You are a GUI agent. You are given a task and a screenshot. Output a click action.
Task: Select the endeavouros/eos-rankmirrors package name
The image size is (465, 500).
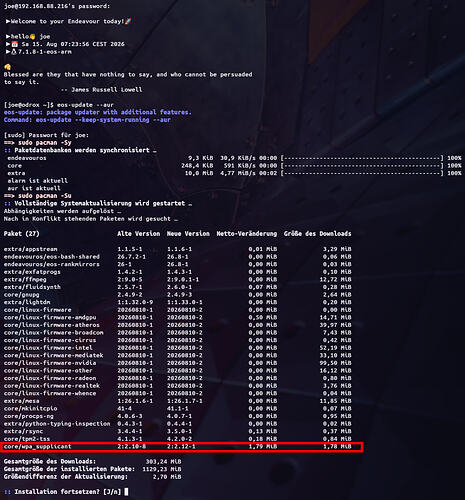[x=52, y=264]
